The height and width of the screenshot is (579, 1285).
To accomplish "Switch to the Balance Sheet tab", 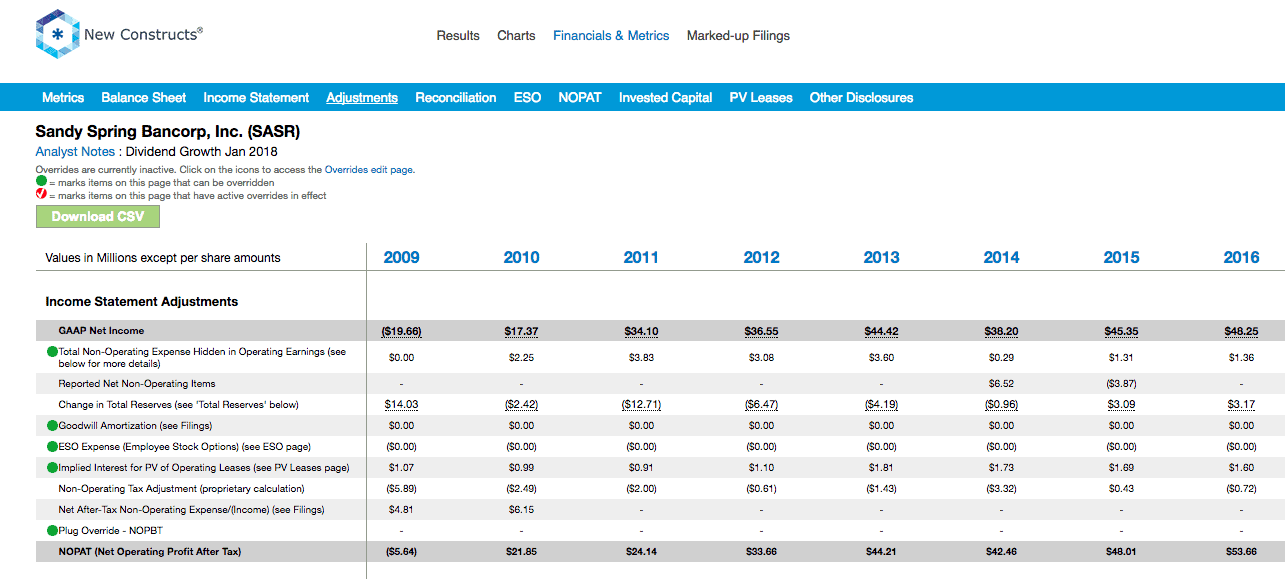I will click(x=143, y=98).
